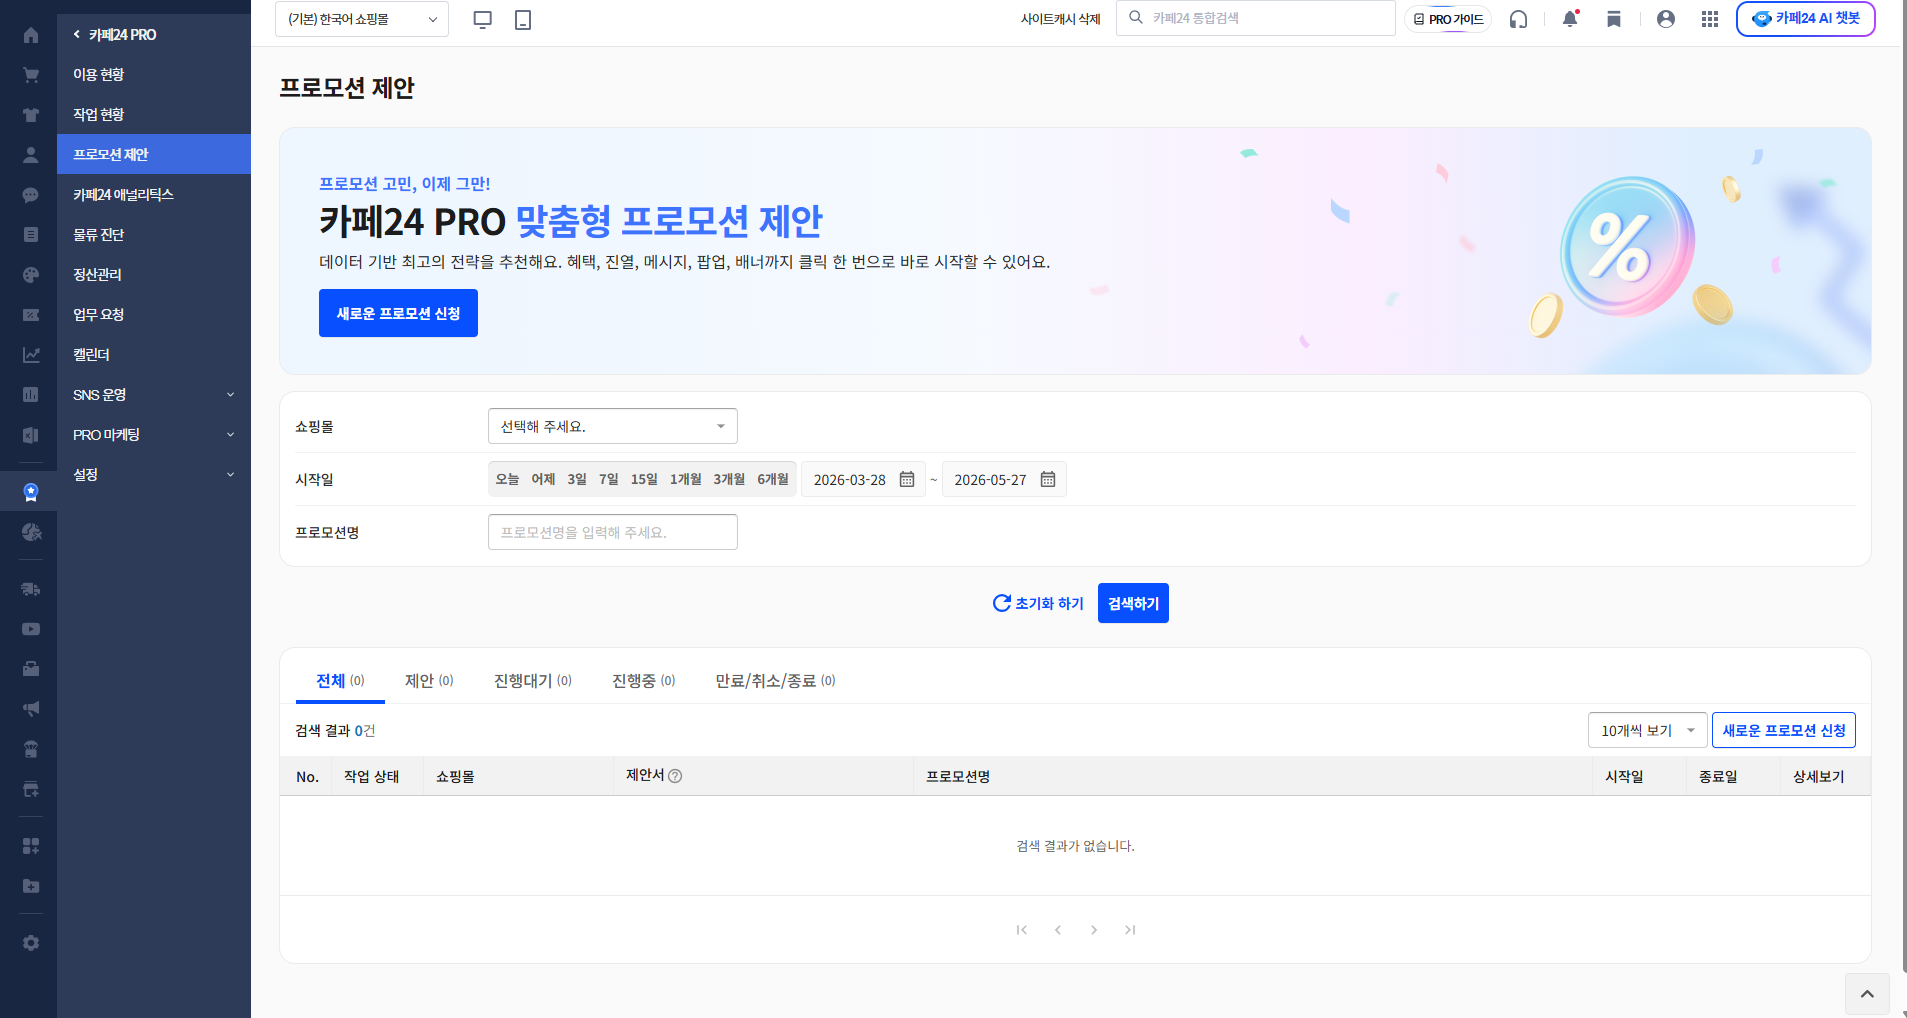This screenshot has width=1907, height=1018.
Task: Go back via the 카페24 PRO back arrow
Action: (77, 35)
